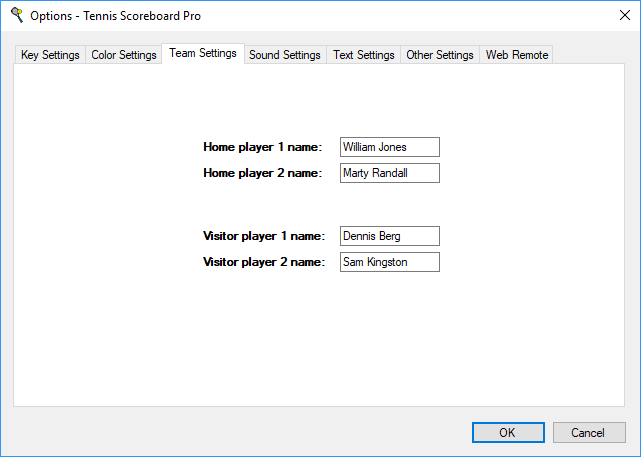Switch to the Color Settings tab

pos(124,55)
